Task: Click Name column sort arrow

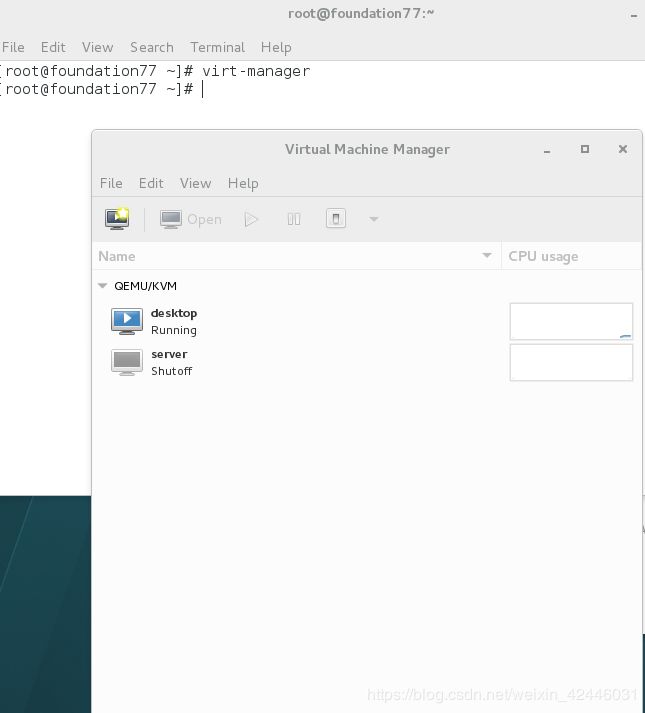Action: click(x=487, y=256)
